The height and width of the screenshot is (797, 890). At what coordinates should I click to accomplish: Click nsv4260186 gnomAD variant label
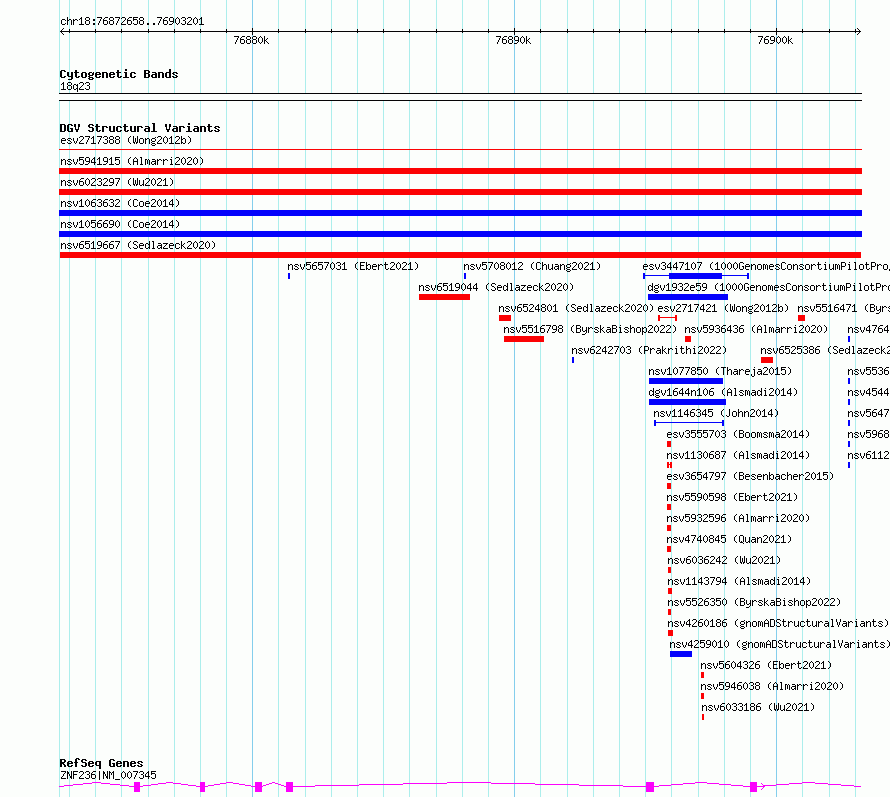tap(778, 623)
